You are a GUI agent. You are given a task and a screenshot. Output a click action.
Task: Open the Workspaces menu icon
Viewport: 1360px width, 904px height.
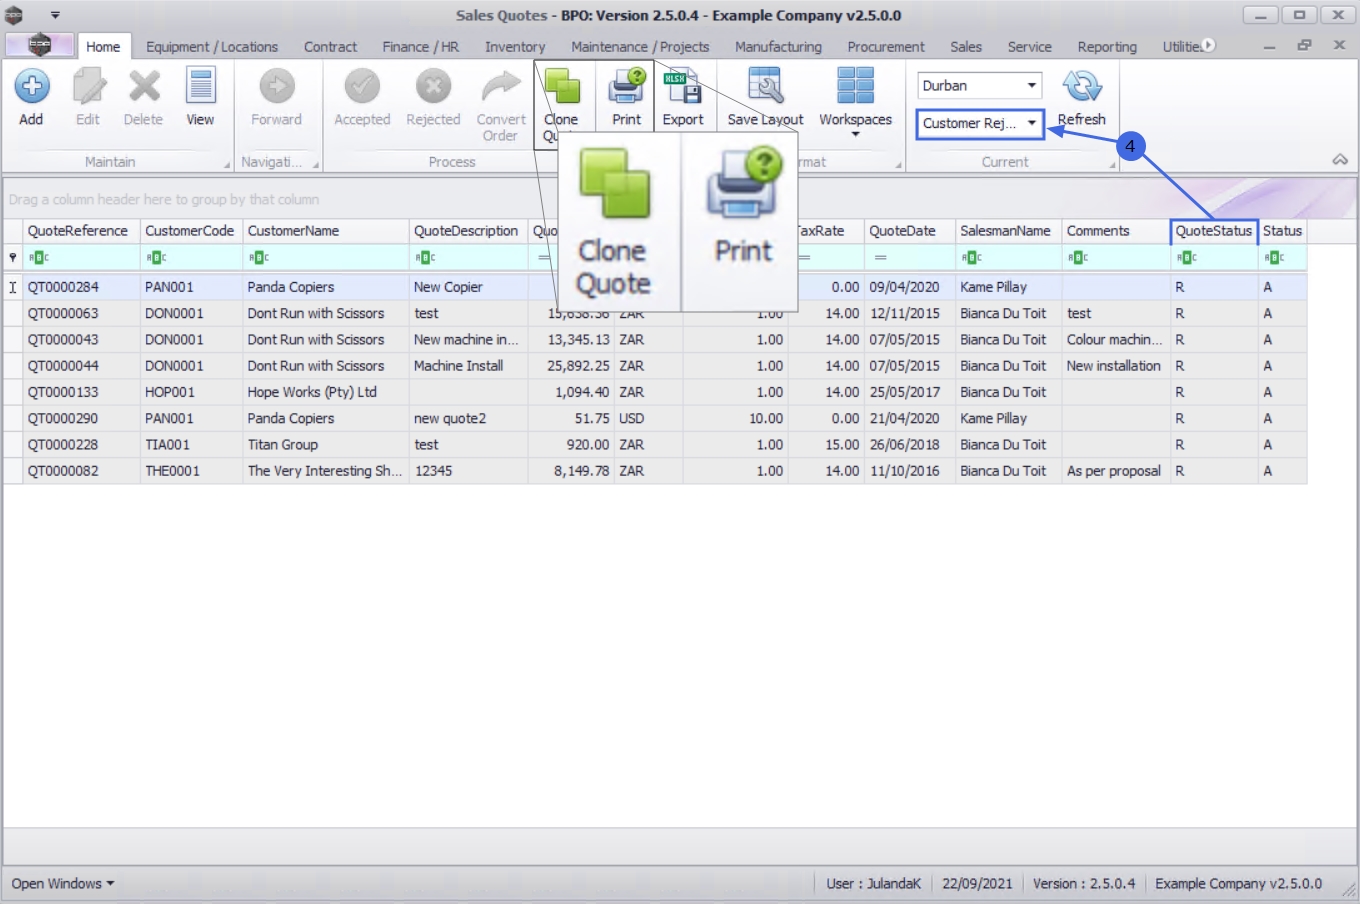[856, 87]
